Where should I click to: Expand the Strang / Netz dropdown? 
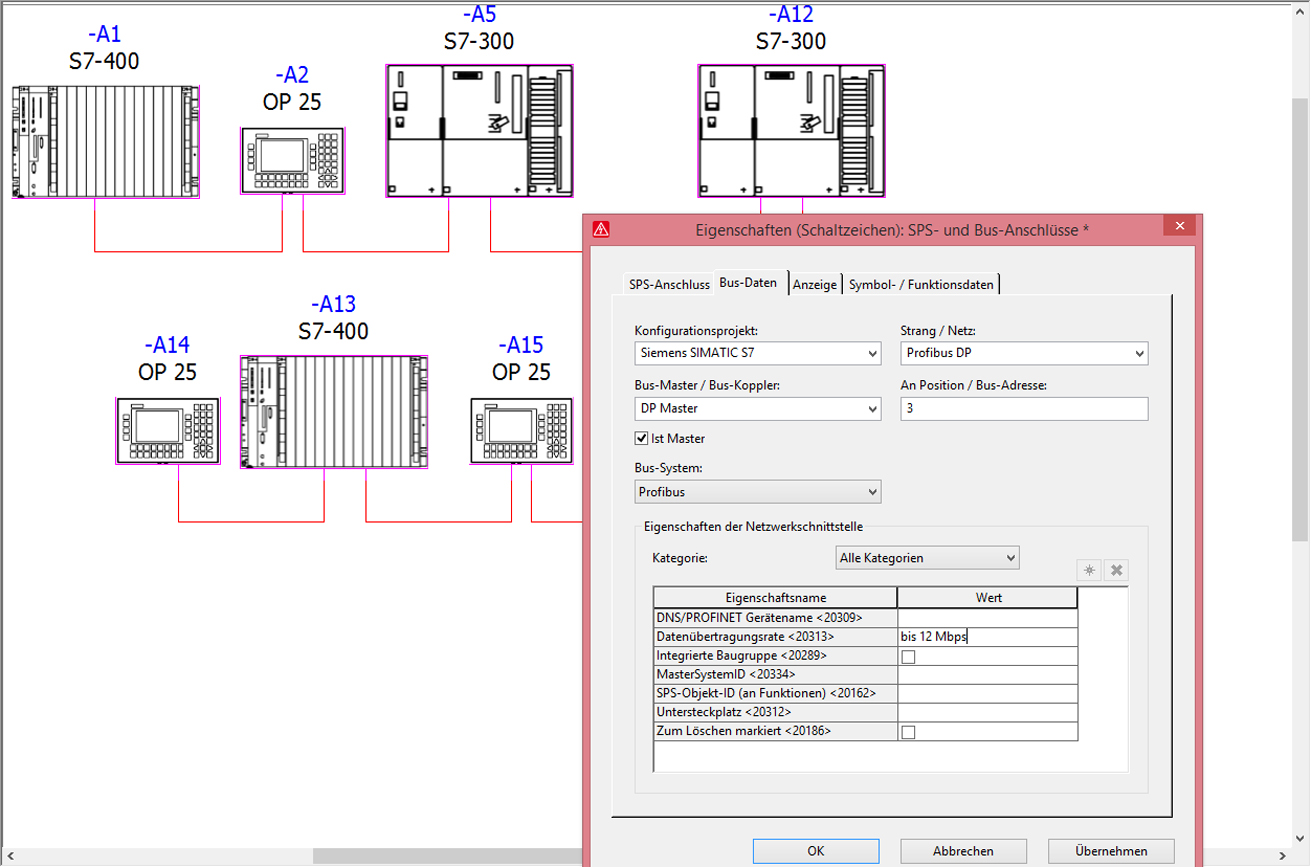point(1024,353)
